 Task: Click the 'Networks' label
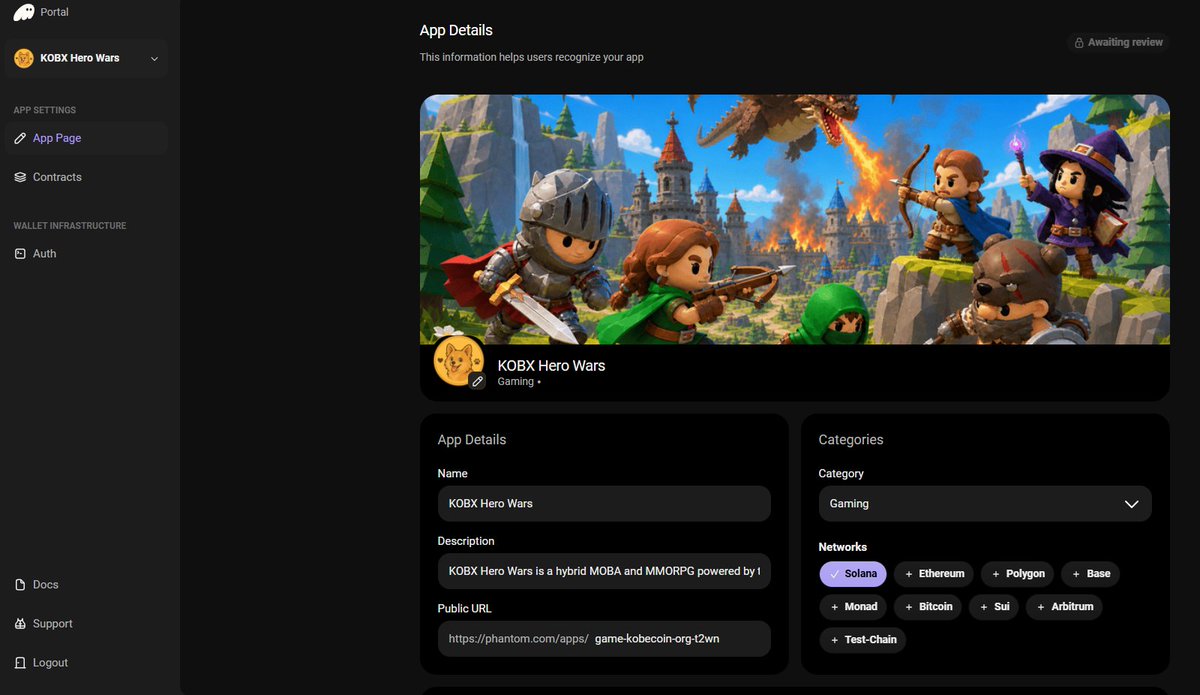(843, 547)
